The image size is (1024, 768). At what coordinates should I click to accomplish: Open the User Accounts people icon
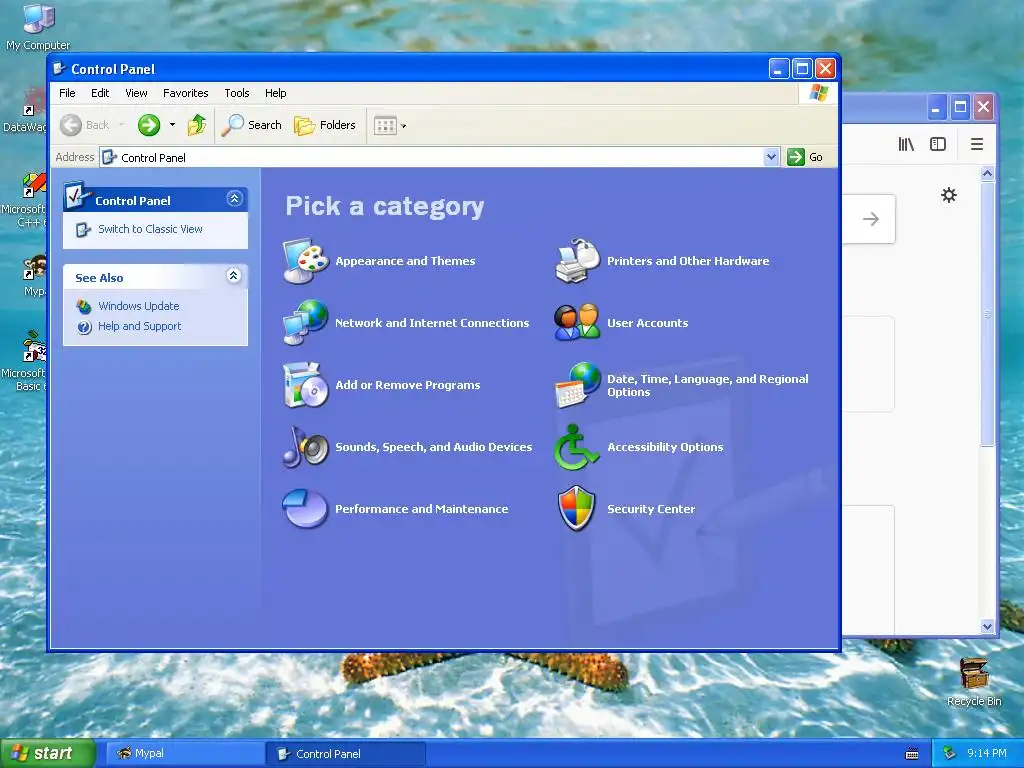pyautogui.click(x=577, y=323)
